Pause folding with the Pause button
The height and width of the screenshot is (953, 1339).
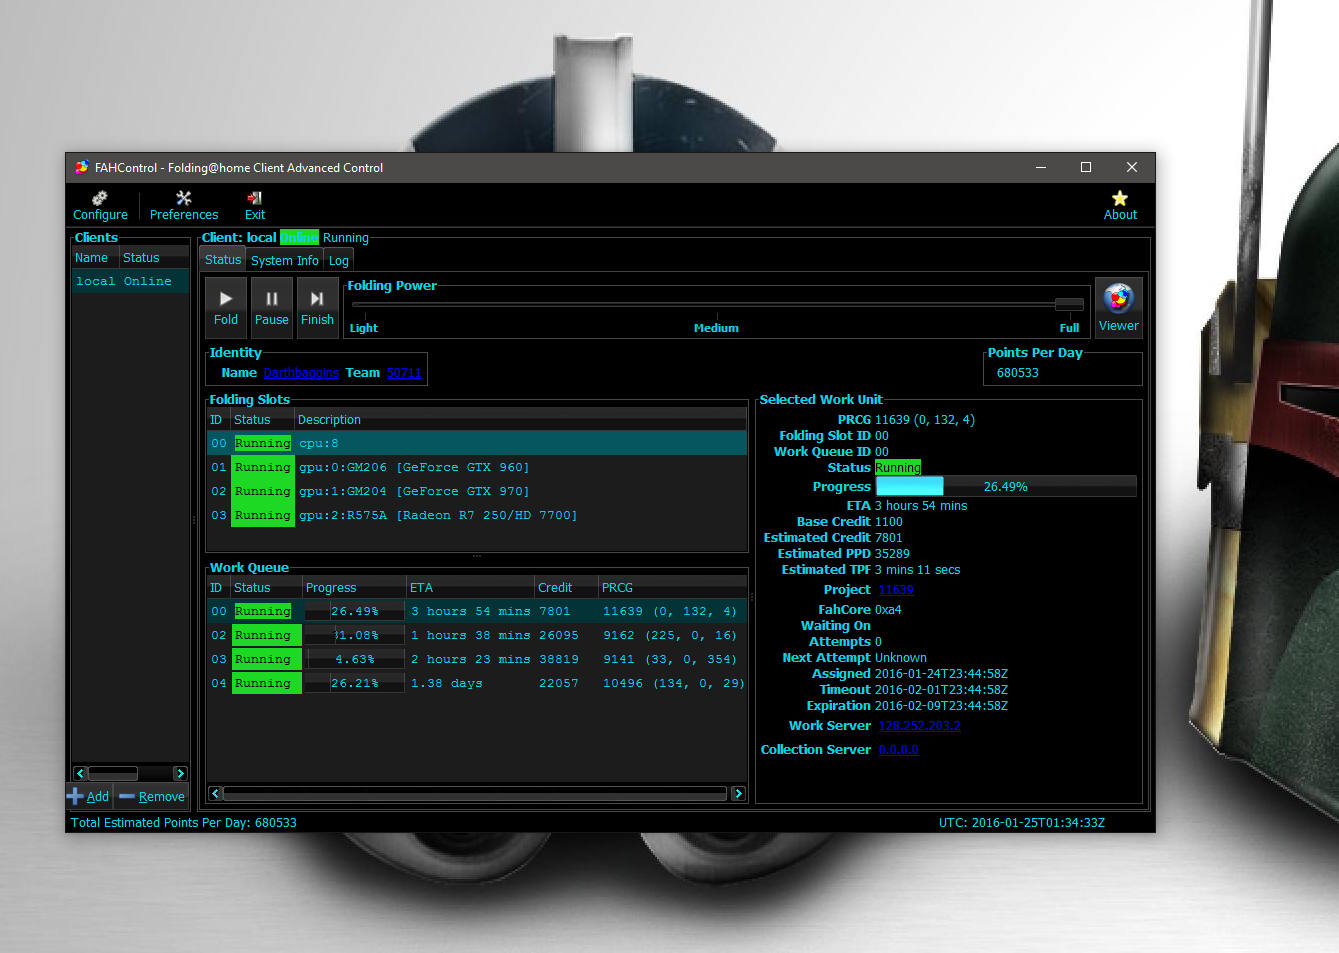(x=272, y=308)
